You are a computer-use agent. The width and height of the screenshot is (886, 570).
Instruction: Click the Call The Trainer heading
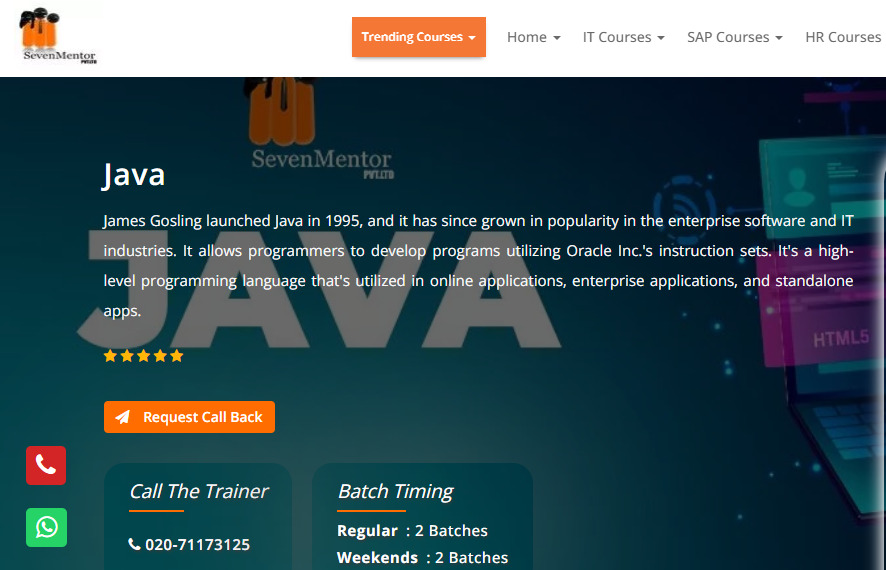[x=198, y=491]
